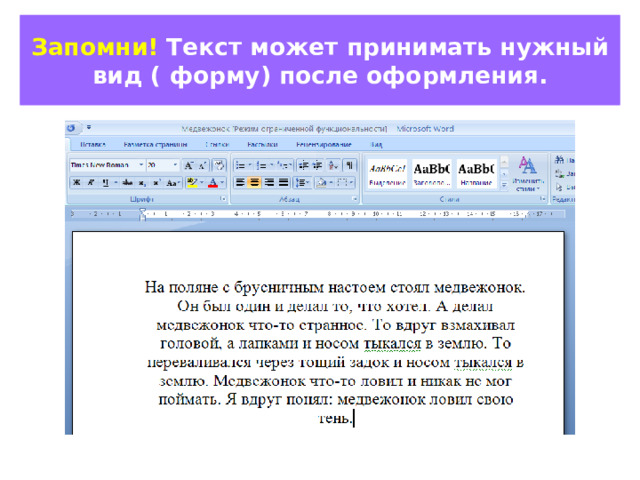Screen dimensions: 640x480
Task: Open Разметка страницы ribbon tab
Action: [155, 144]
